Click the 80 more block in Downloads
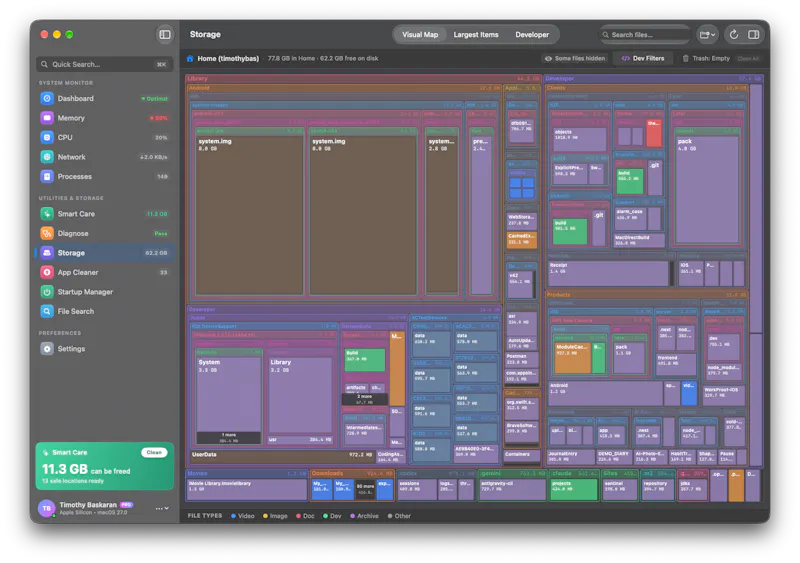This screenshot has height=563, width=800. pyautogui.click(x=365, y=489)
